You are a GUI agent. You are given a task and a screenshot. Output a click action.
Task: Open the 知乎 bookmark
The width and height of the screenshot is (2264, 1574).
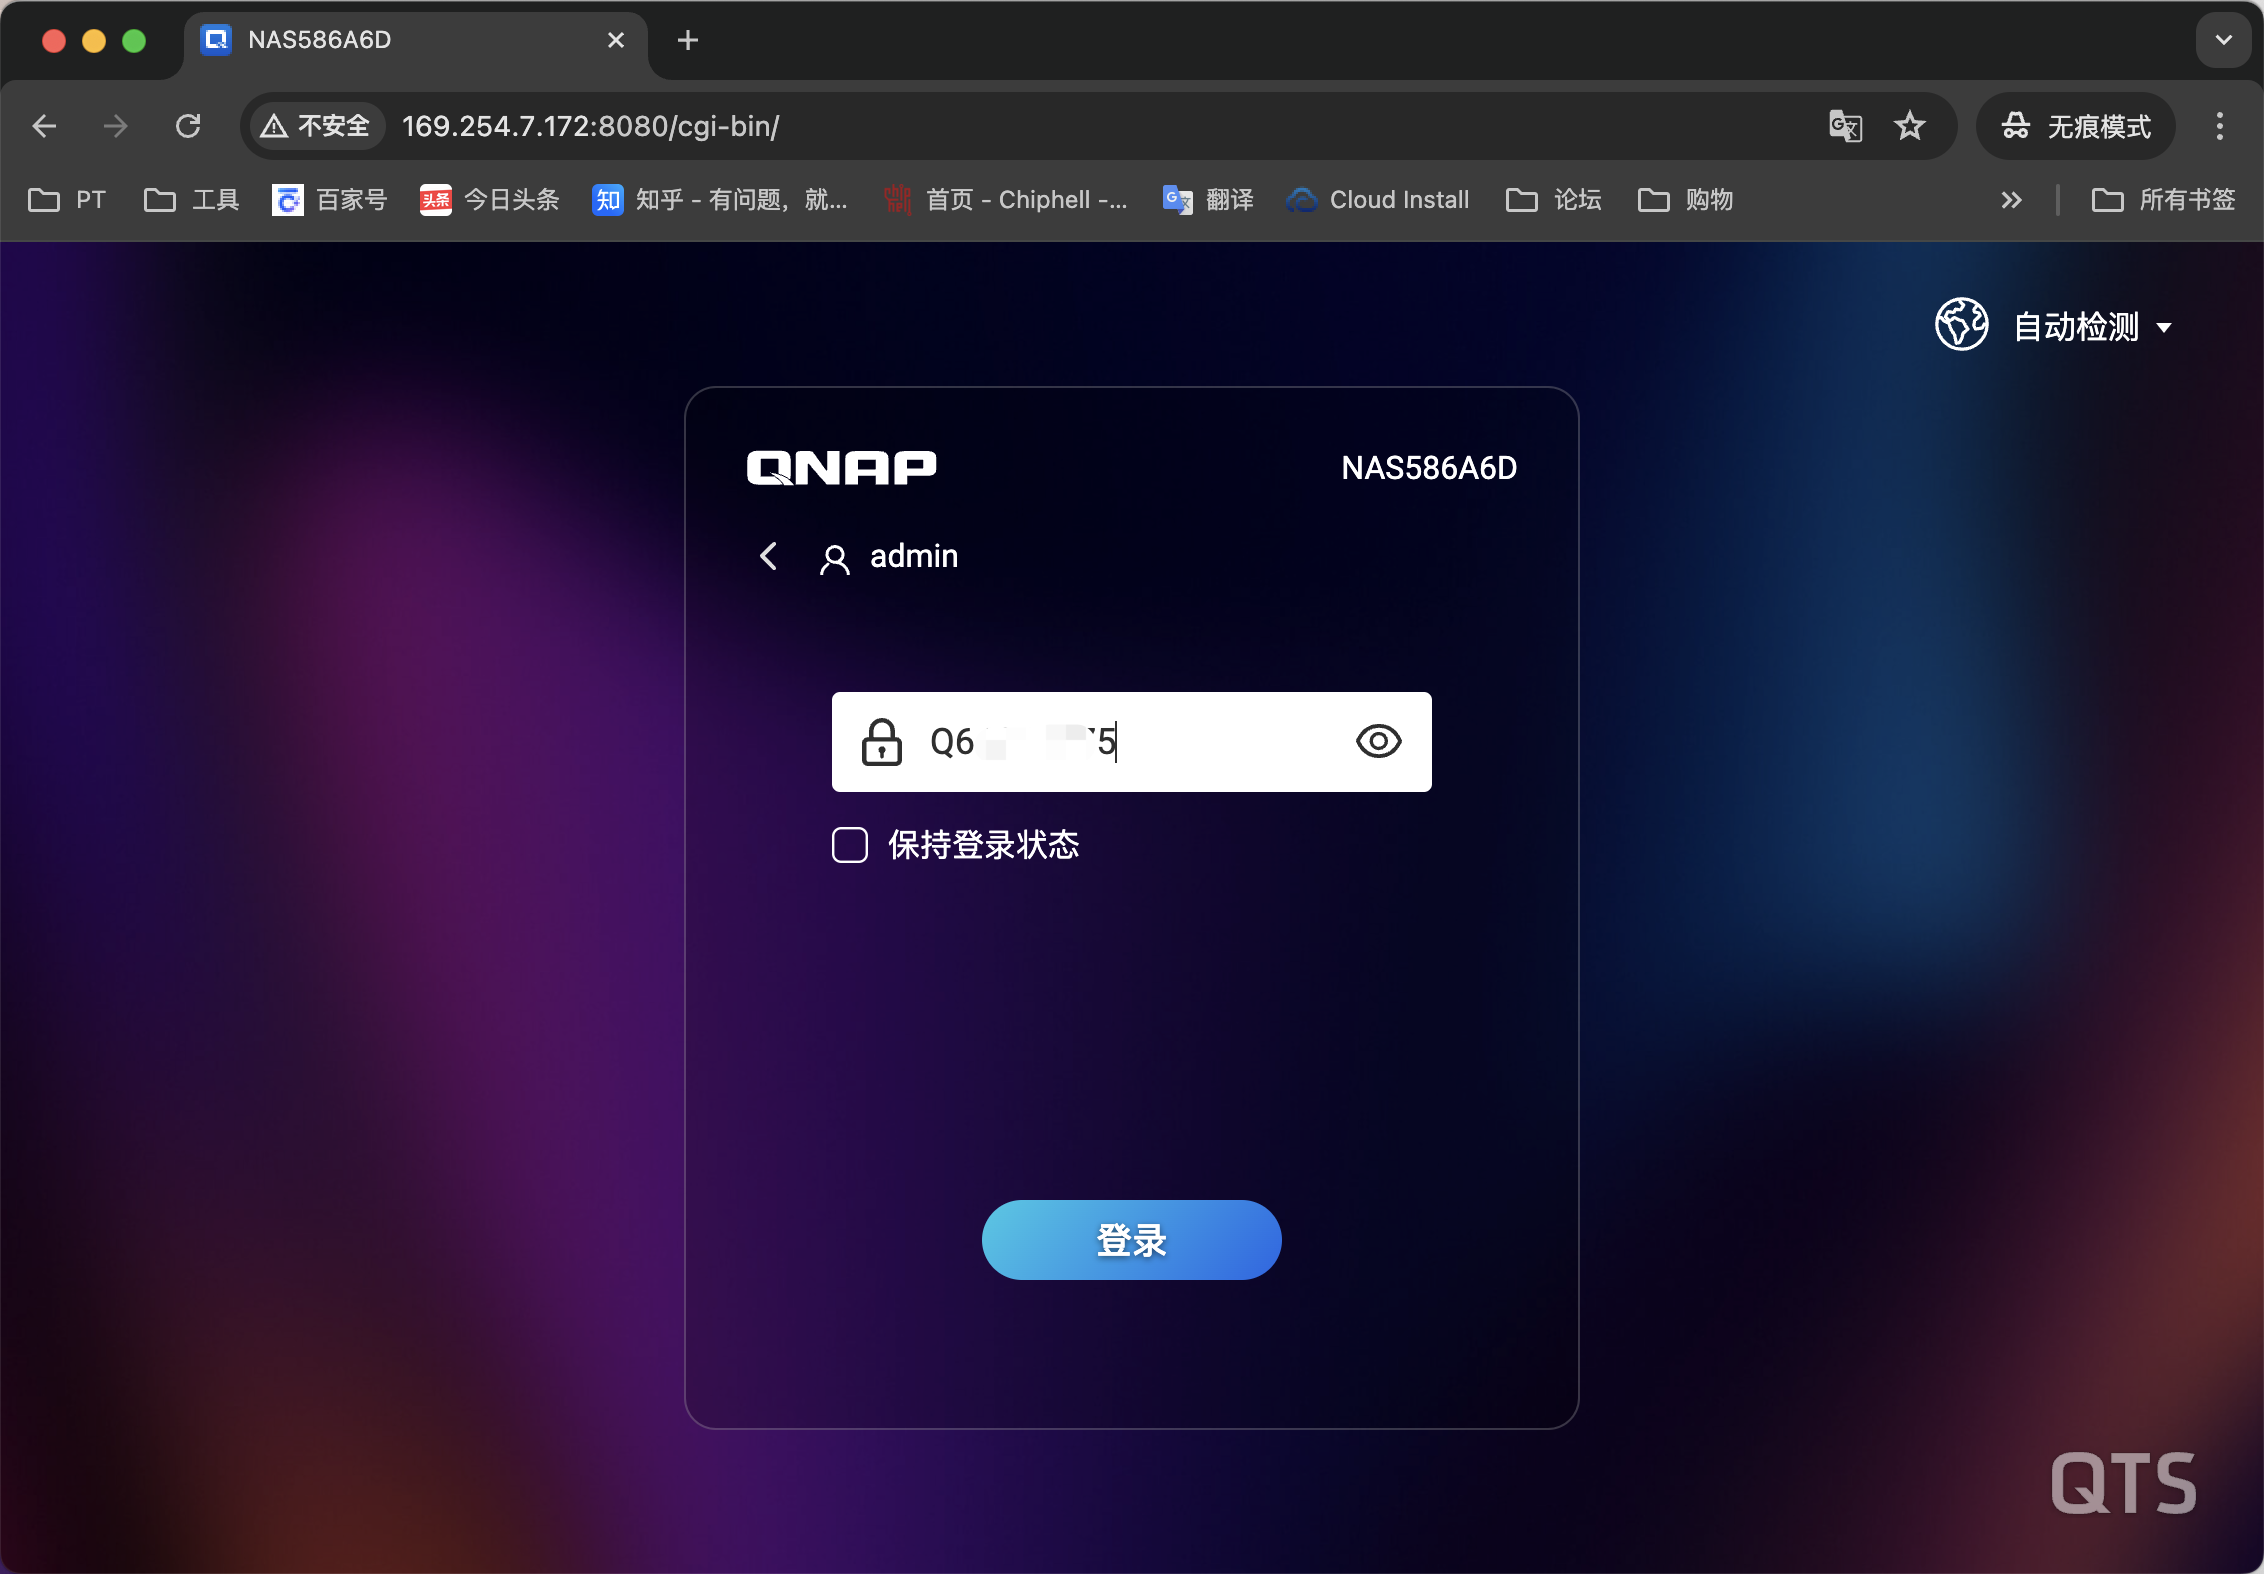click(720, 200)
